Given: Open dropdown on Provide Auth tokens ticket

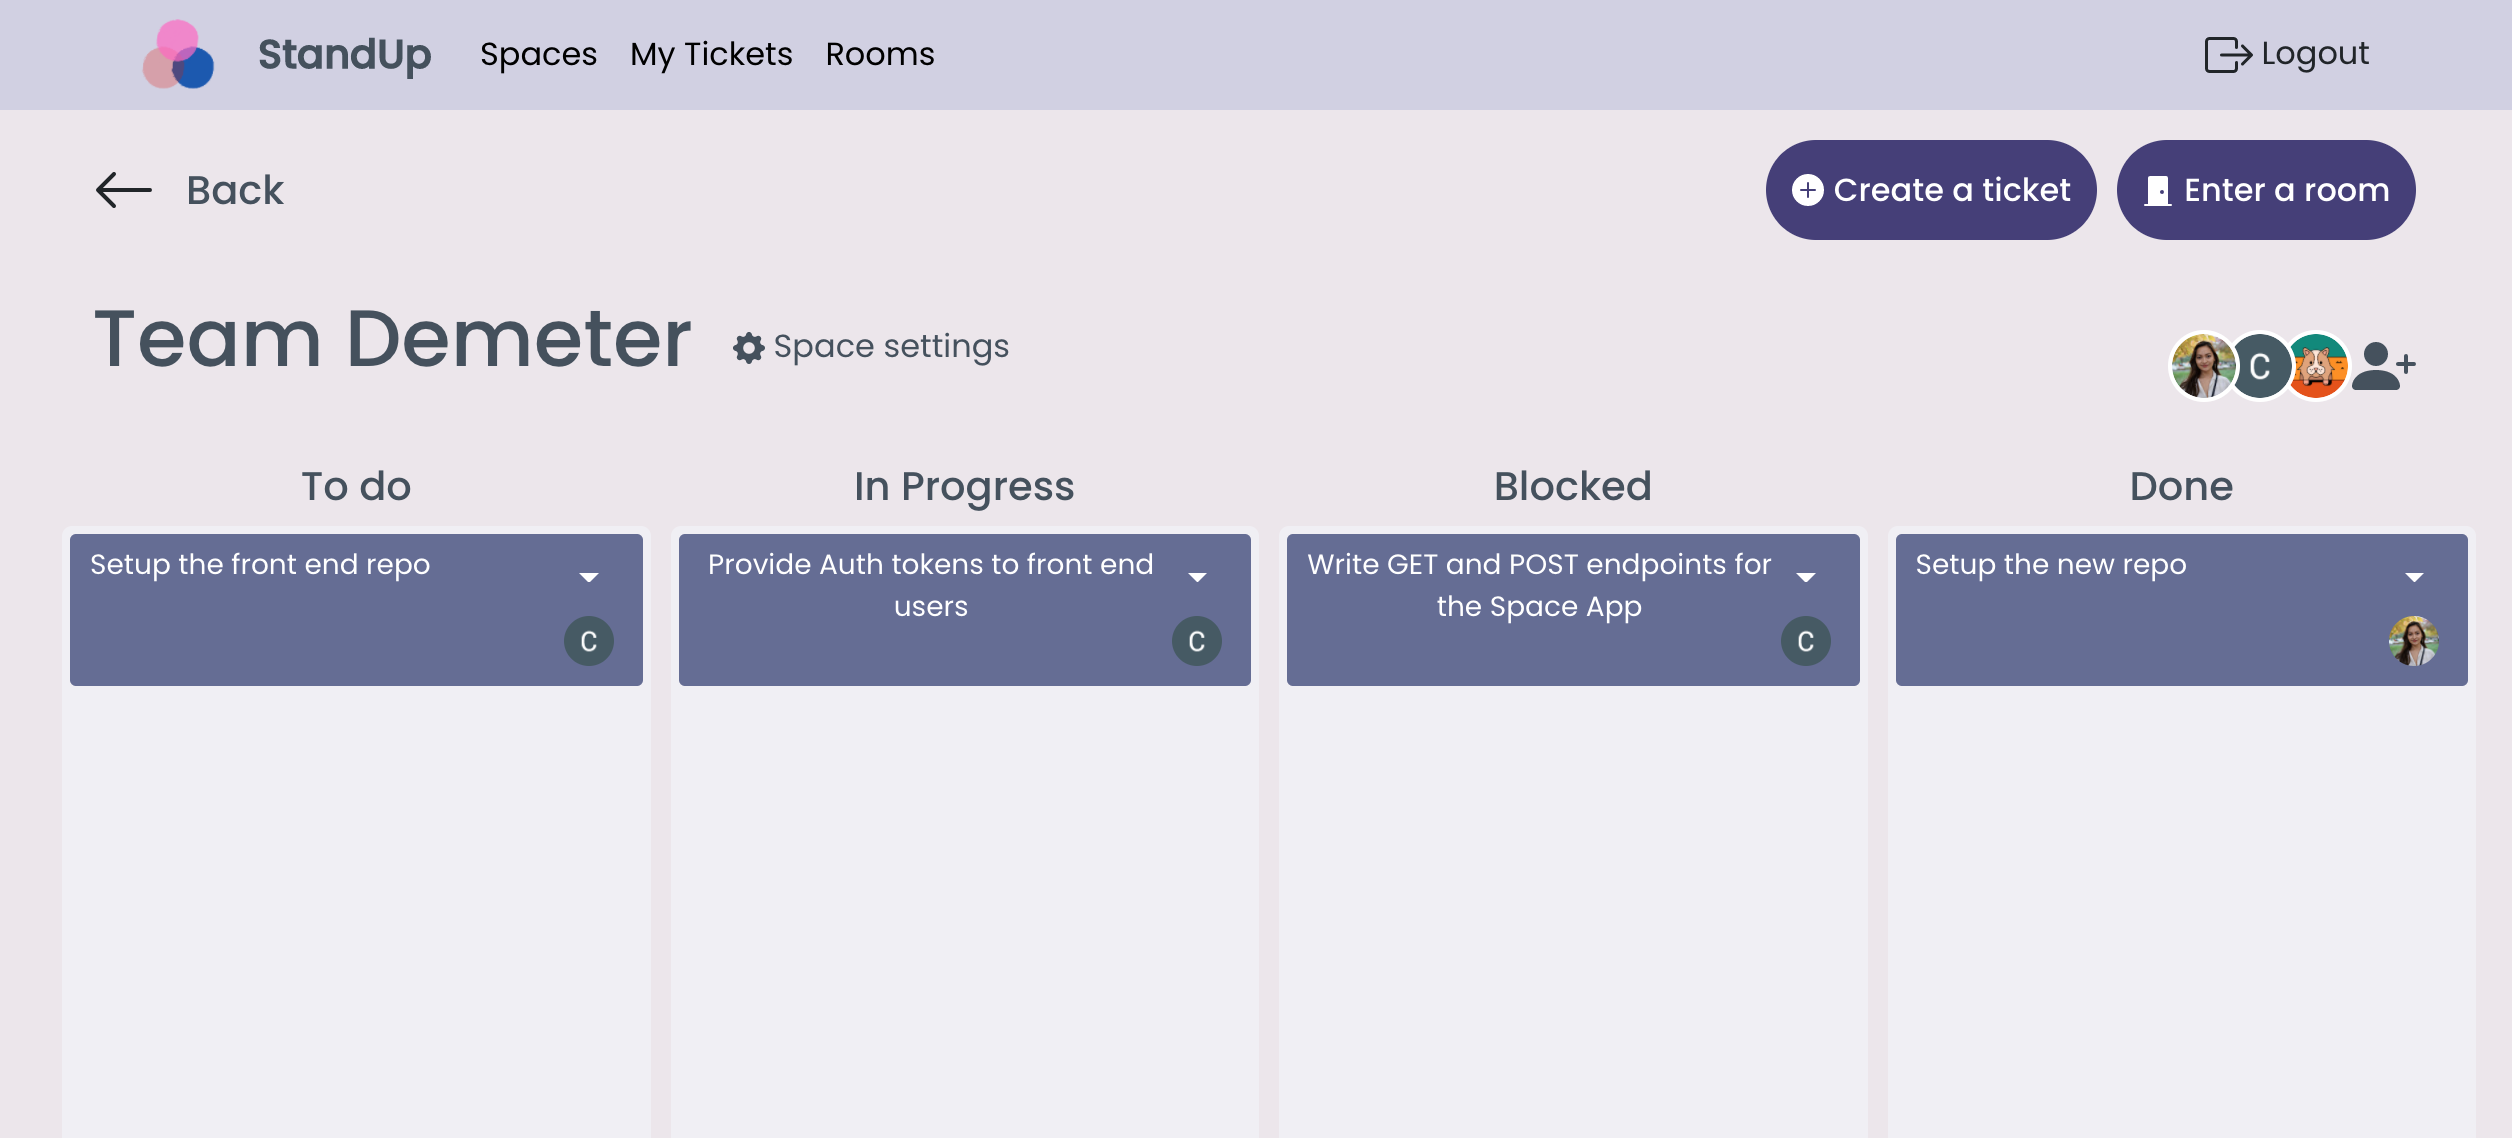Looking at the screenshot, I should [1197, 577].
